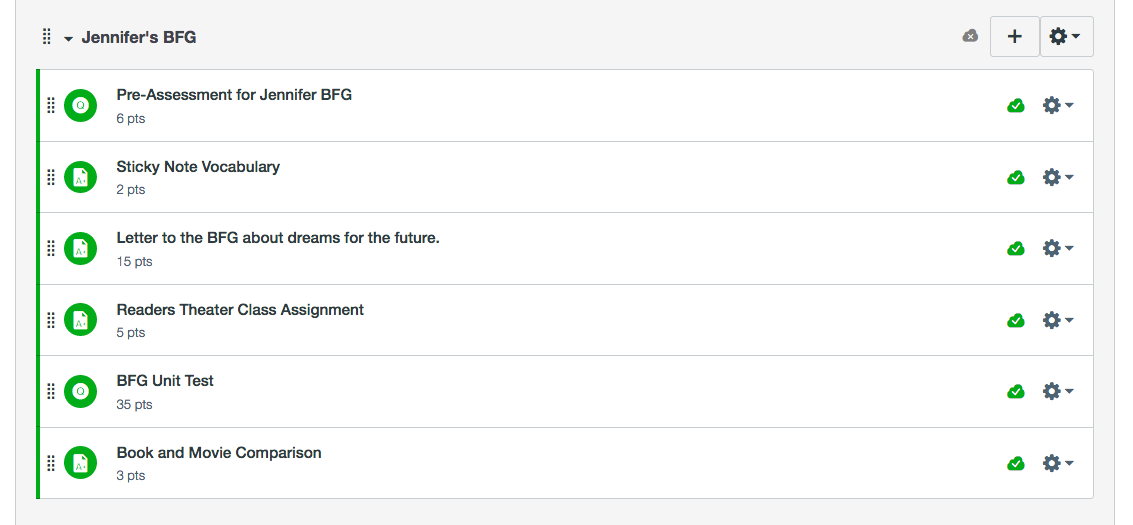
Task: Add item to module with plus button
Action: [x=1015, y=36]
